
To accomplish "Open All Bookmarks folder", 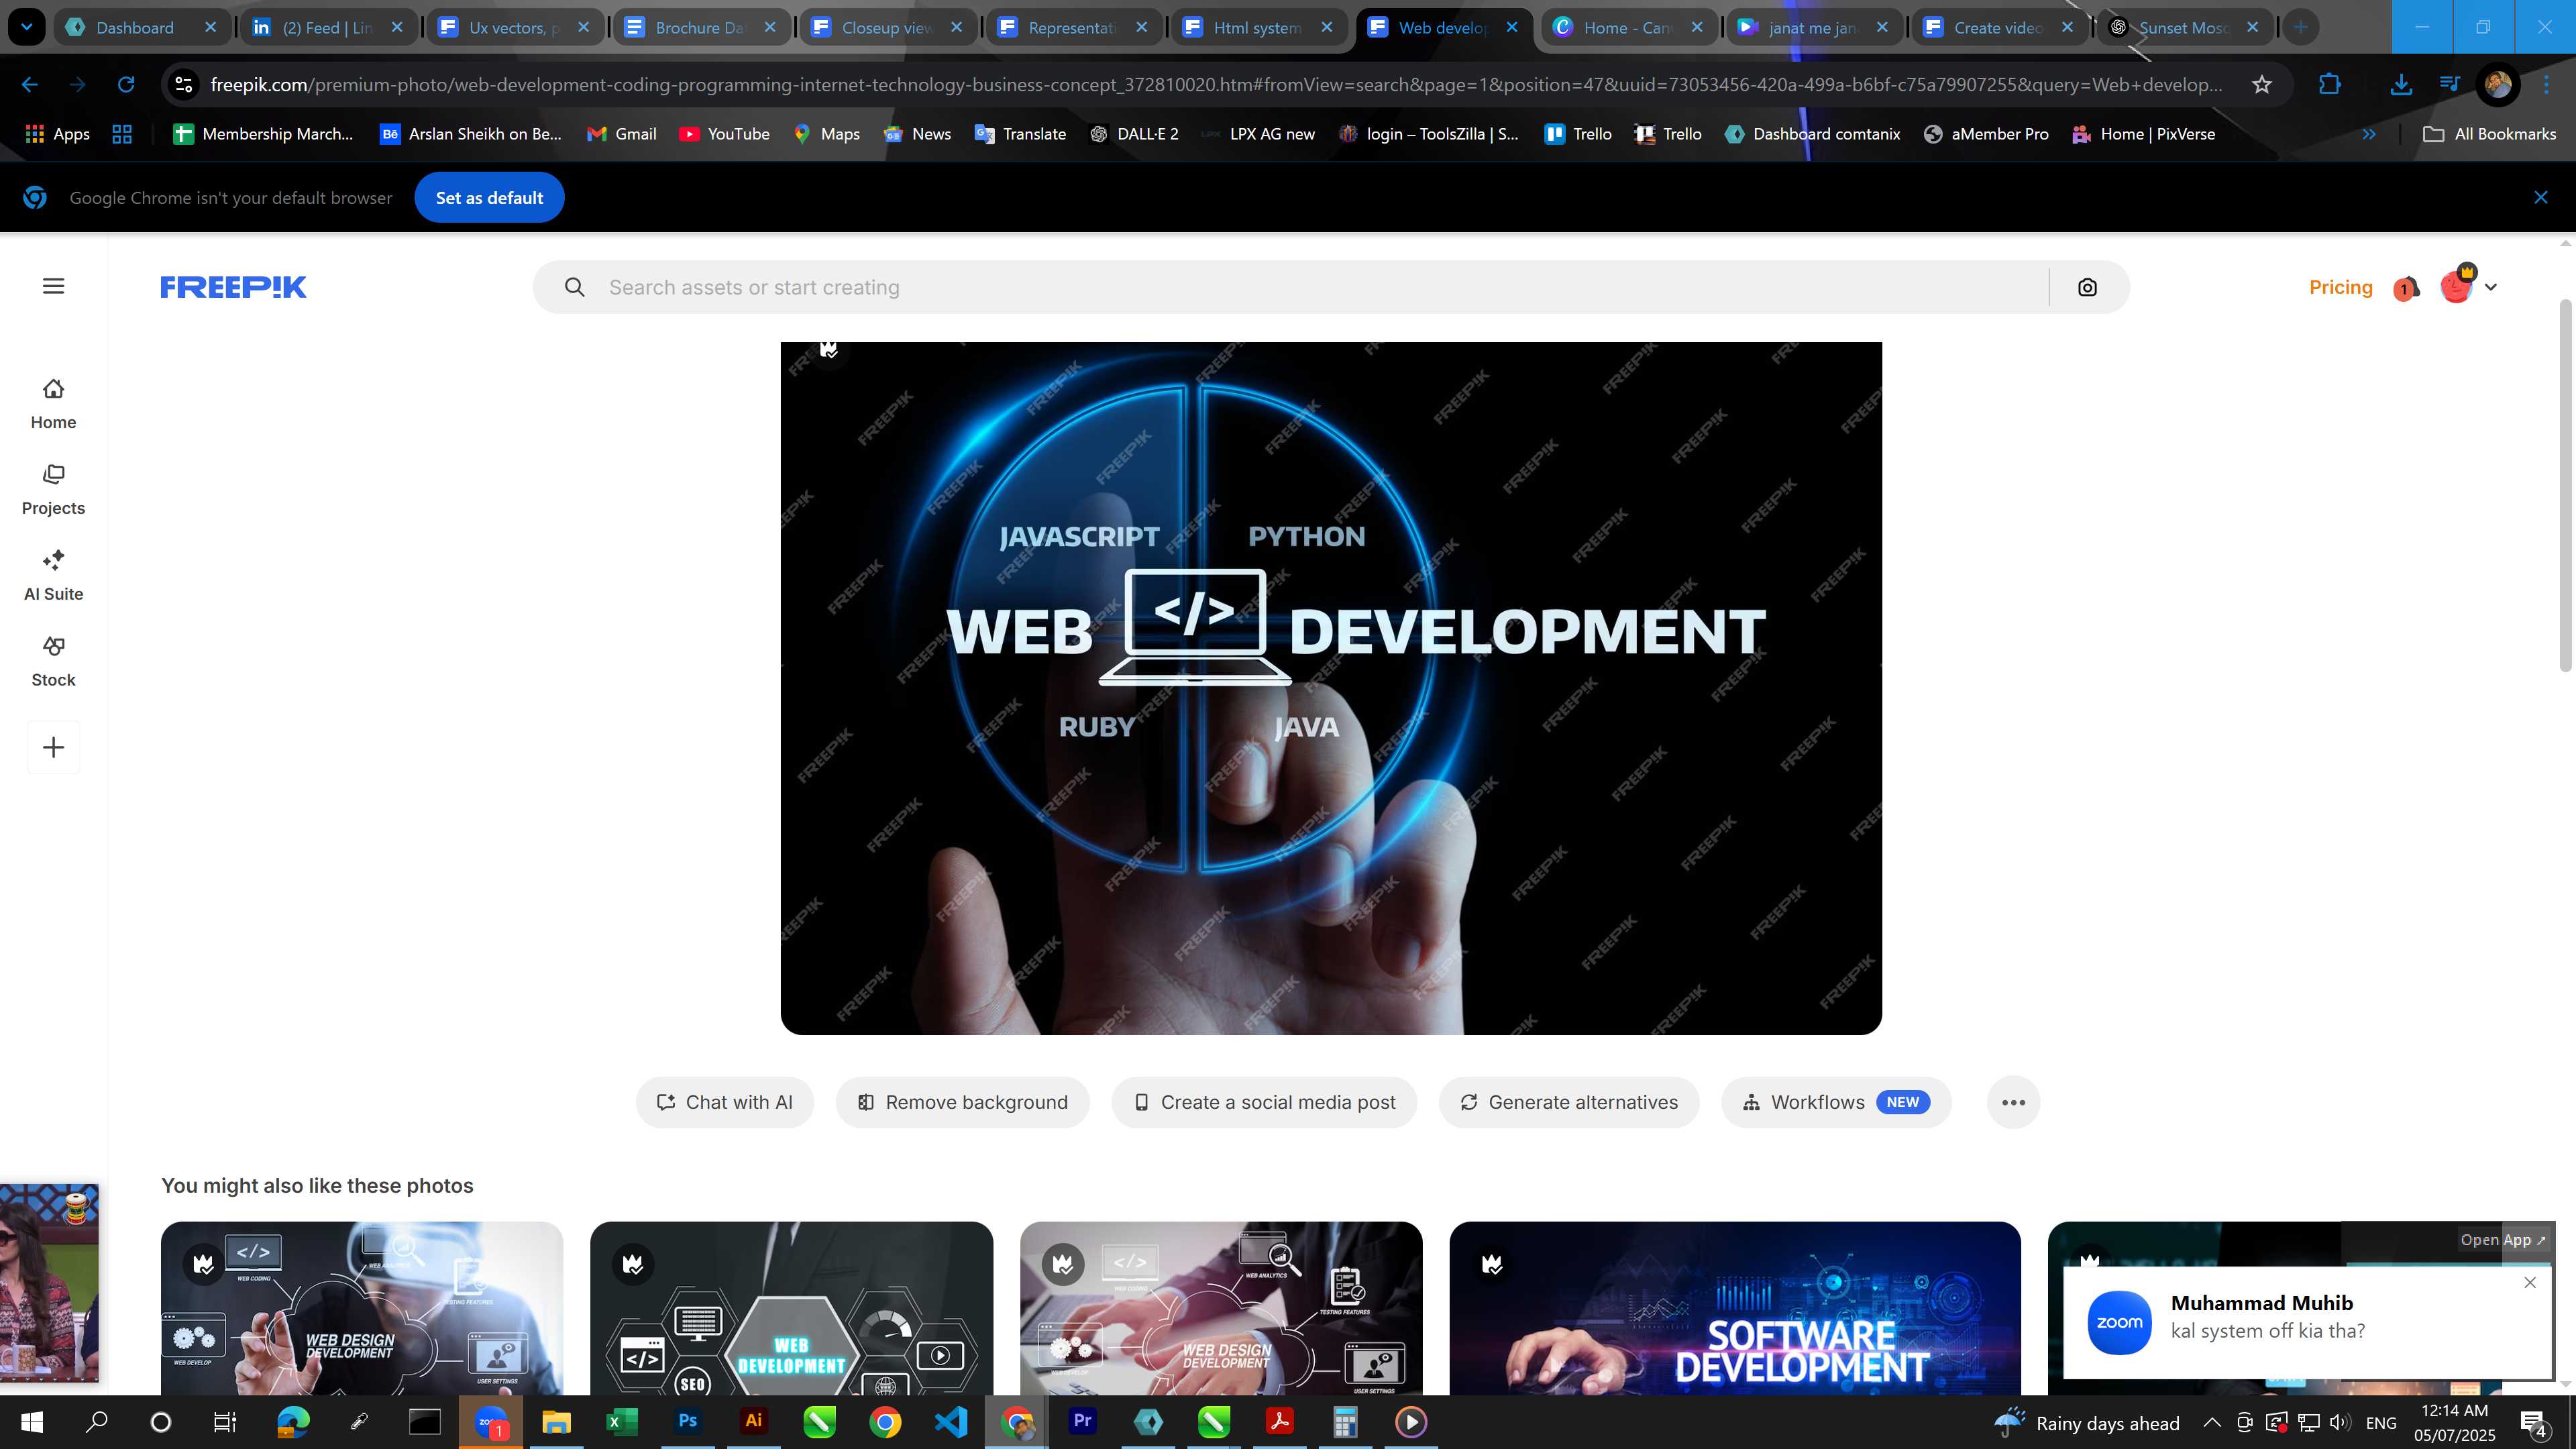I will [2489, 134].
